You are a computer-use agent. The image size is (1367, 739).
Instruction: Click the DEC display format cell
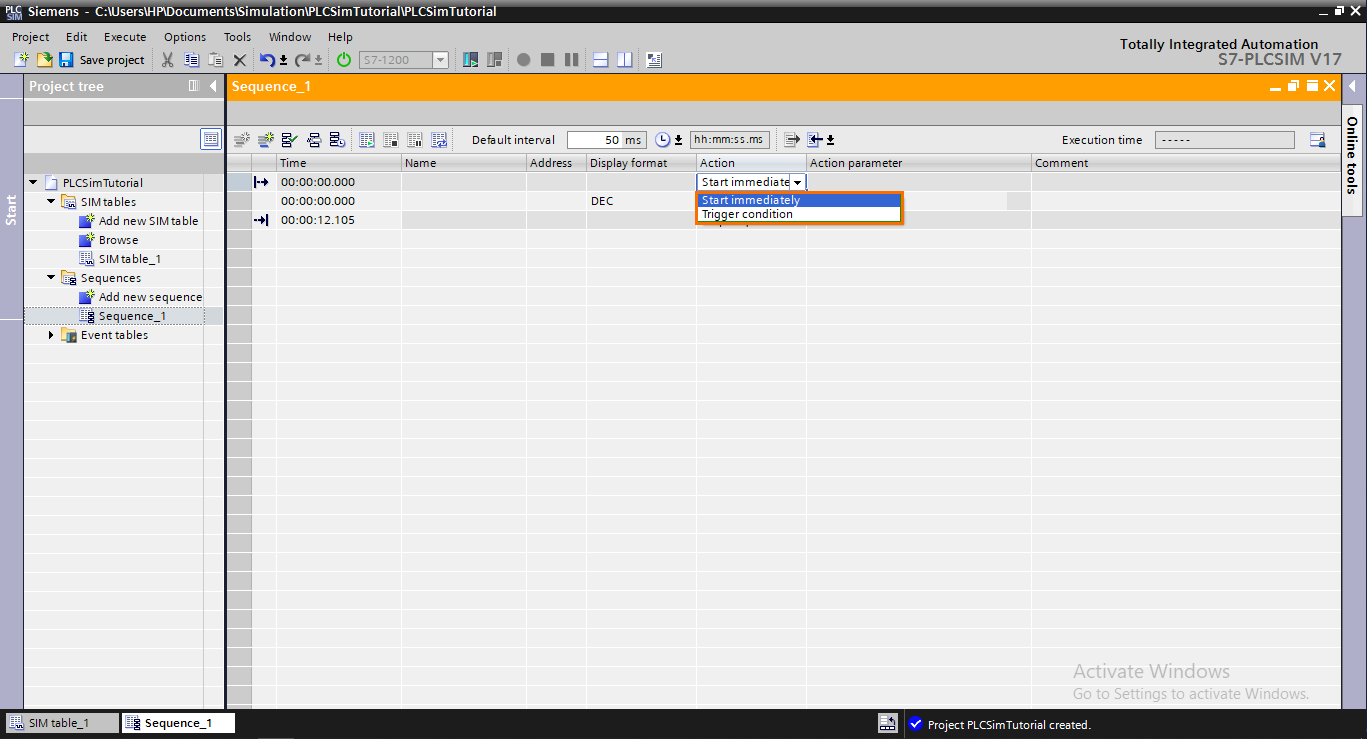[641, 201]
